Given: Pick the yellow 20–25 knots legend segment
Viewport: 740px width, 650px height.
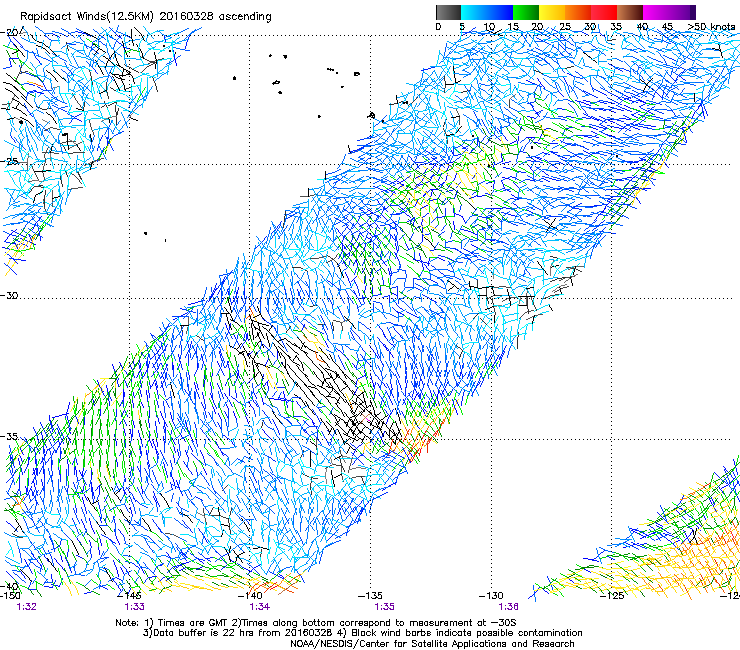Looking at the screenshot, I should [x=552, y=12].
